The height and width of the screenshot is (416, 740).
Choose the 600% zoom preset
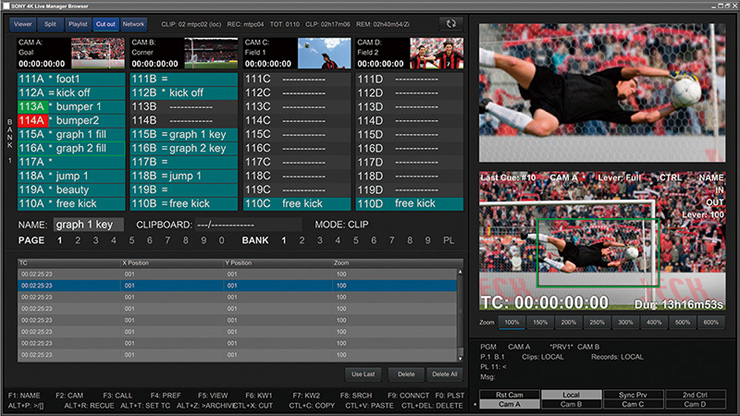711,322
